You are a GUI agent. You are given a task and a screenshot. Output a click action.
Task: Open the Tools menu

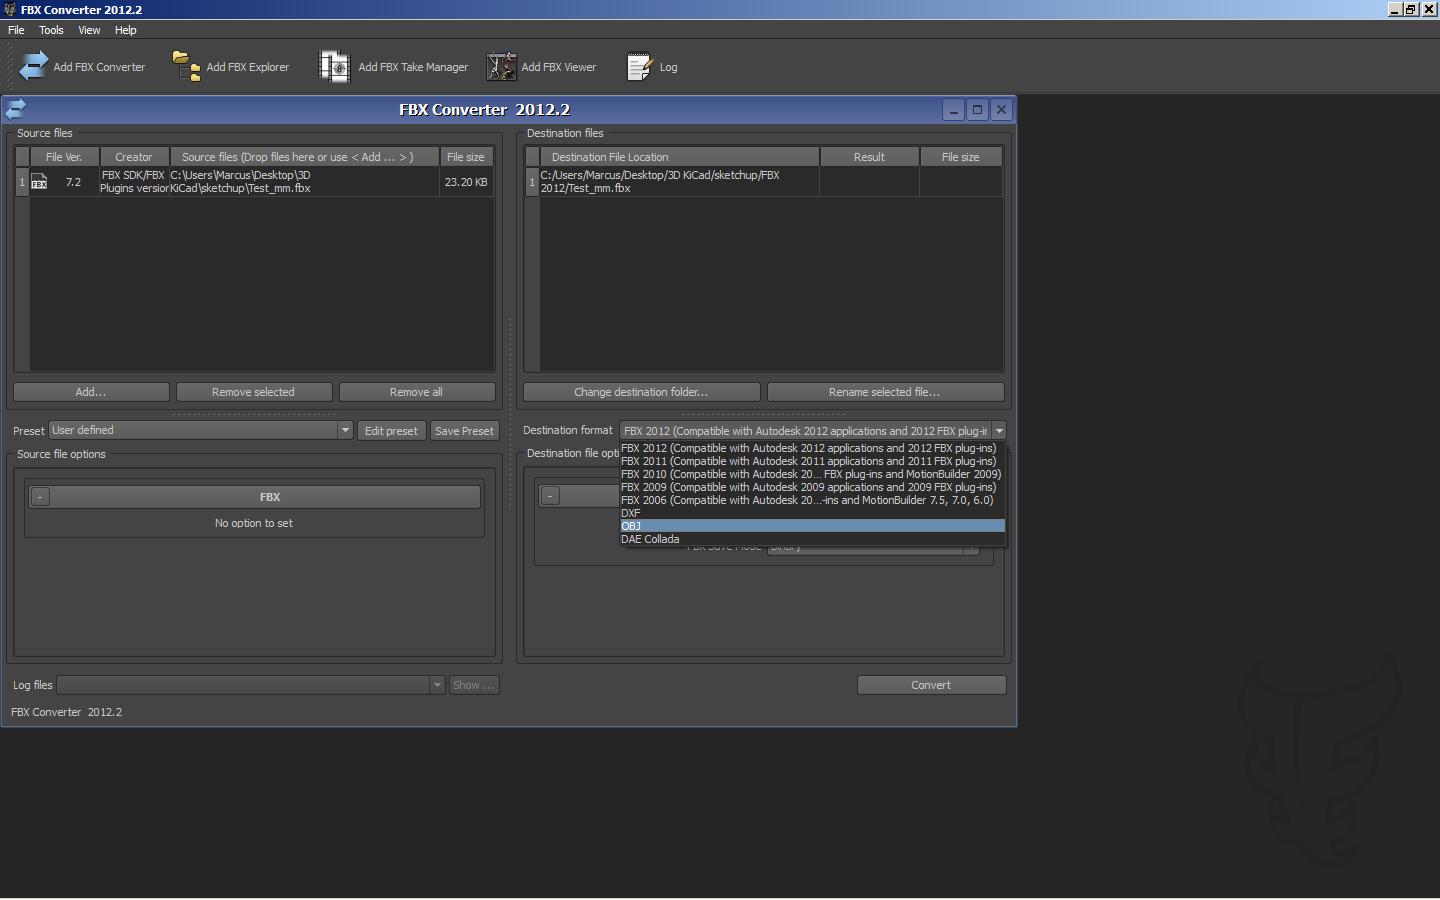point(51,30)
